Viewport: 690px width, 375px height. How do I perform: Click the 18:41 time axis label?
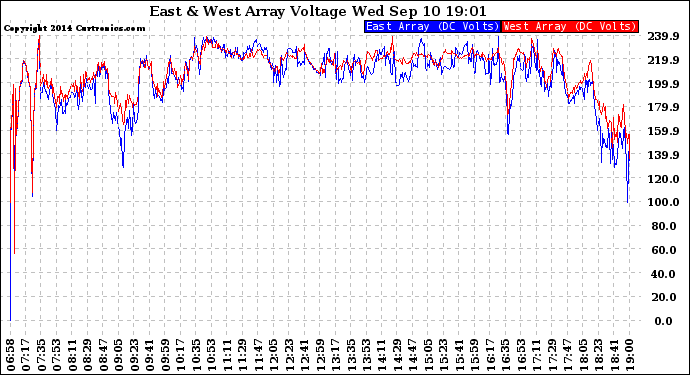613,355
